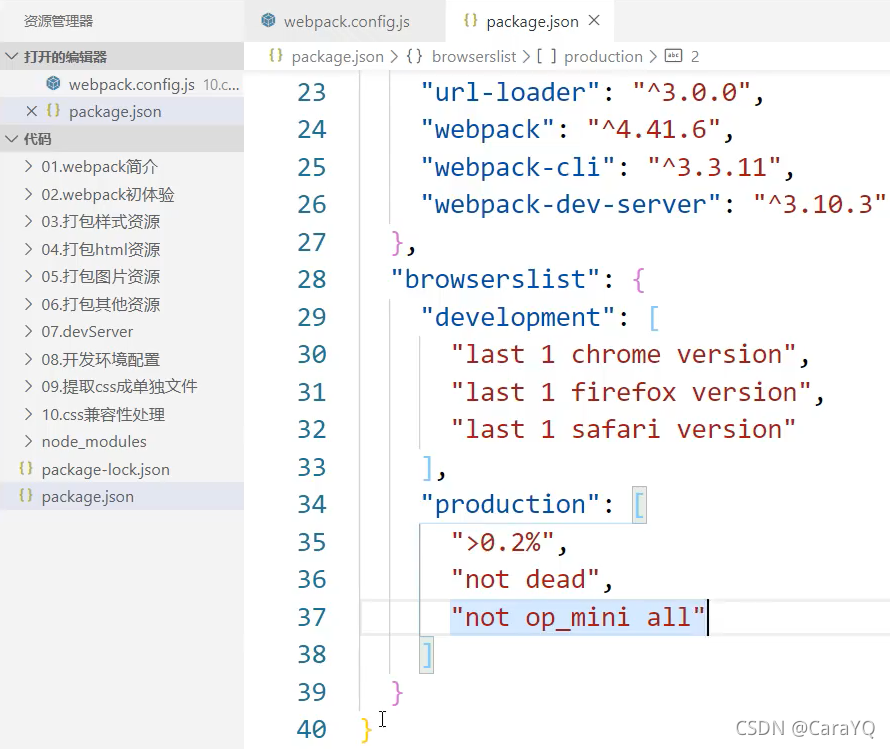Click browserslist breadcrumb item
The image size is (890, 749).
(x=474, y=57)
